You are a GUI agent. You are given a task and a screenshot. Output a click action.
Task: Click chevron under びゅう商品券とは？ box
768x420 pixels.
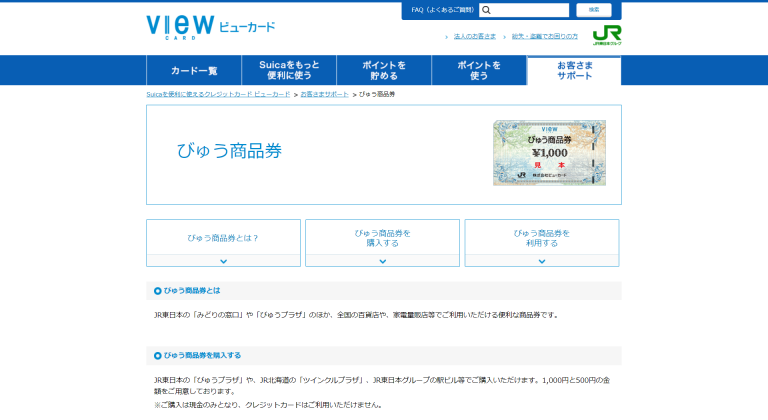pyautogui.click(x=223, y=261)
